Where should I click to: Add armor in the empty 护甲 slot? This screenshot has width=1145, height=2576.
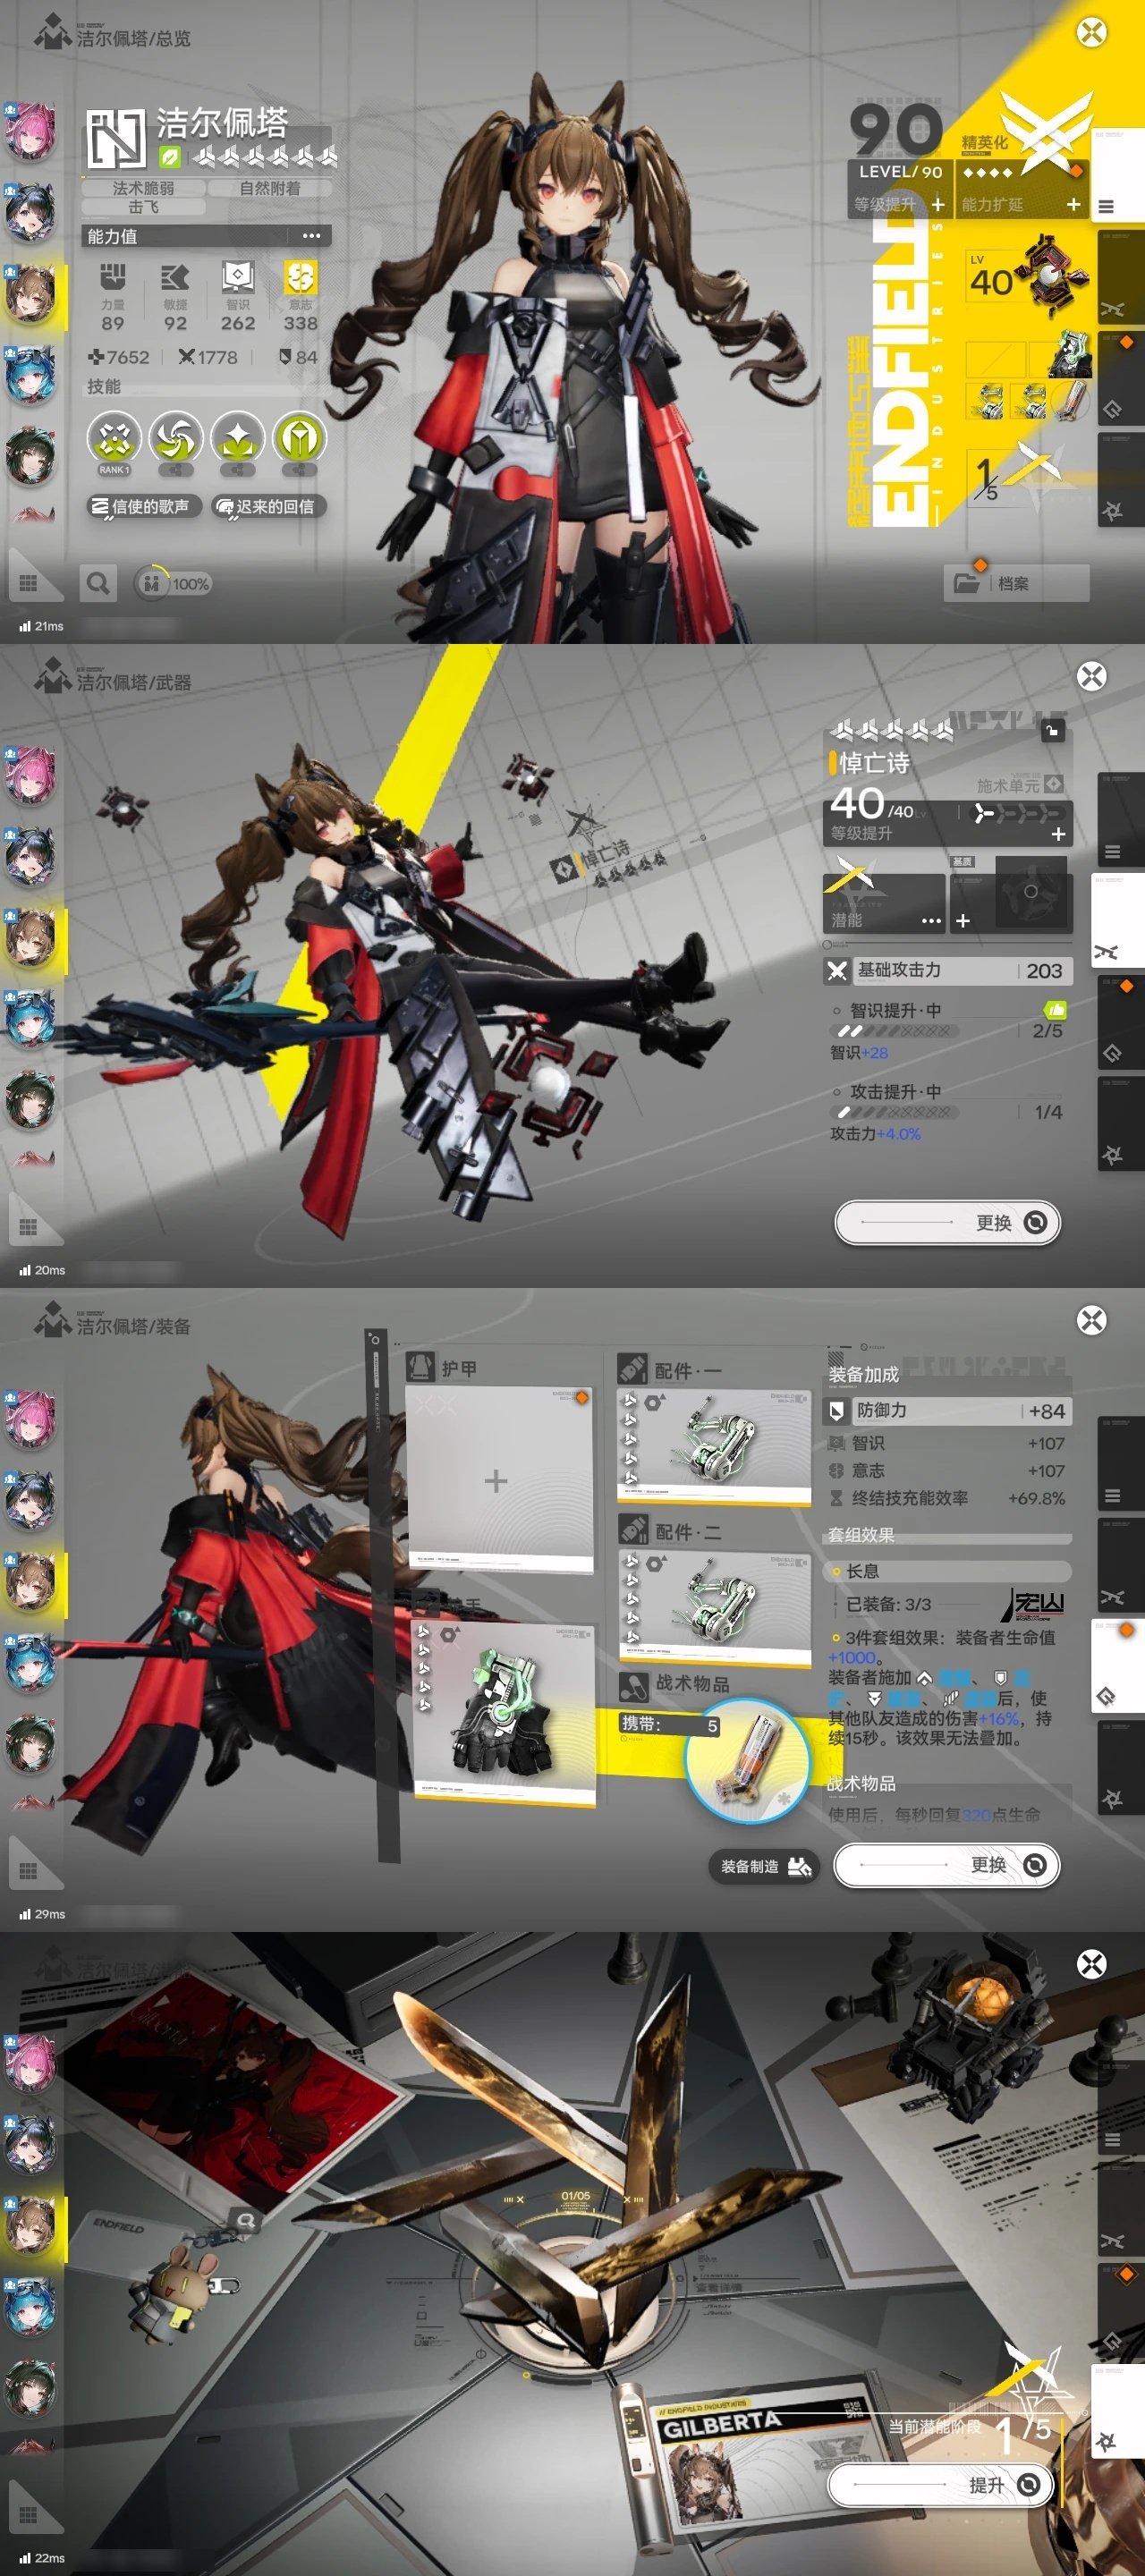point(496,1480)
